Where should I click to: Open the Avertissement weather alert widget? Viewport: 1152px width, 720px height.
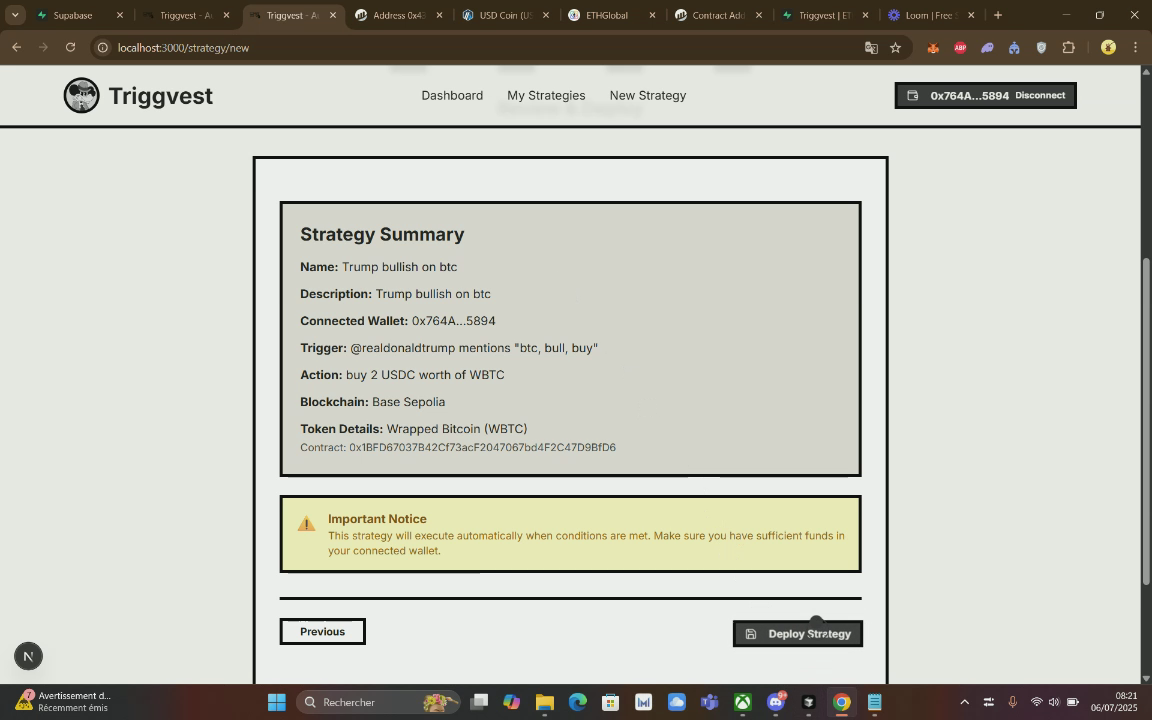tap(65, 702)
